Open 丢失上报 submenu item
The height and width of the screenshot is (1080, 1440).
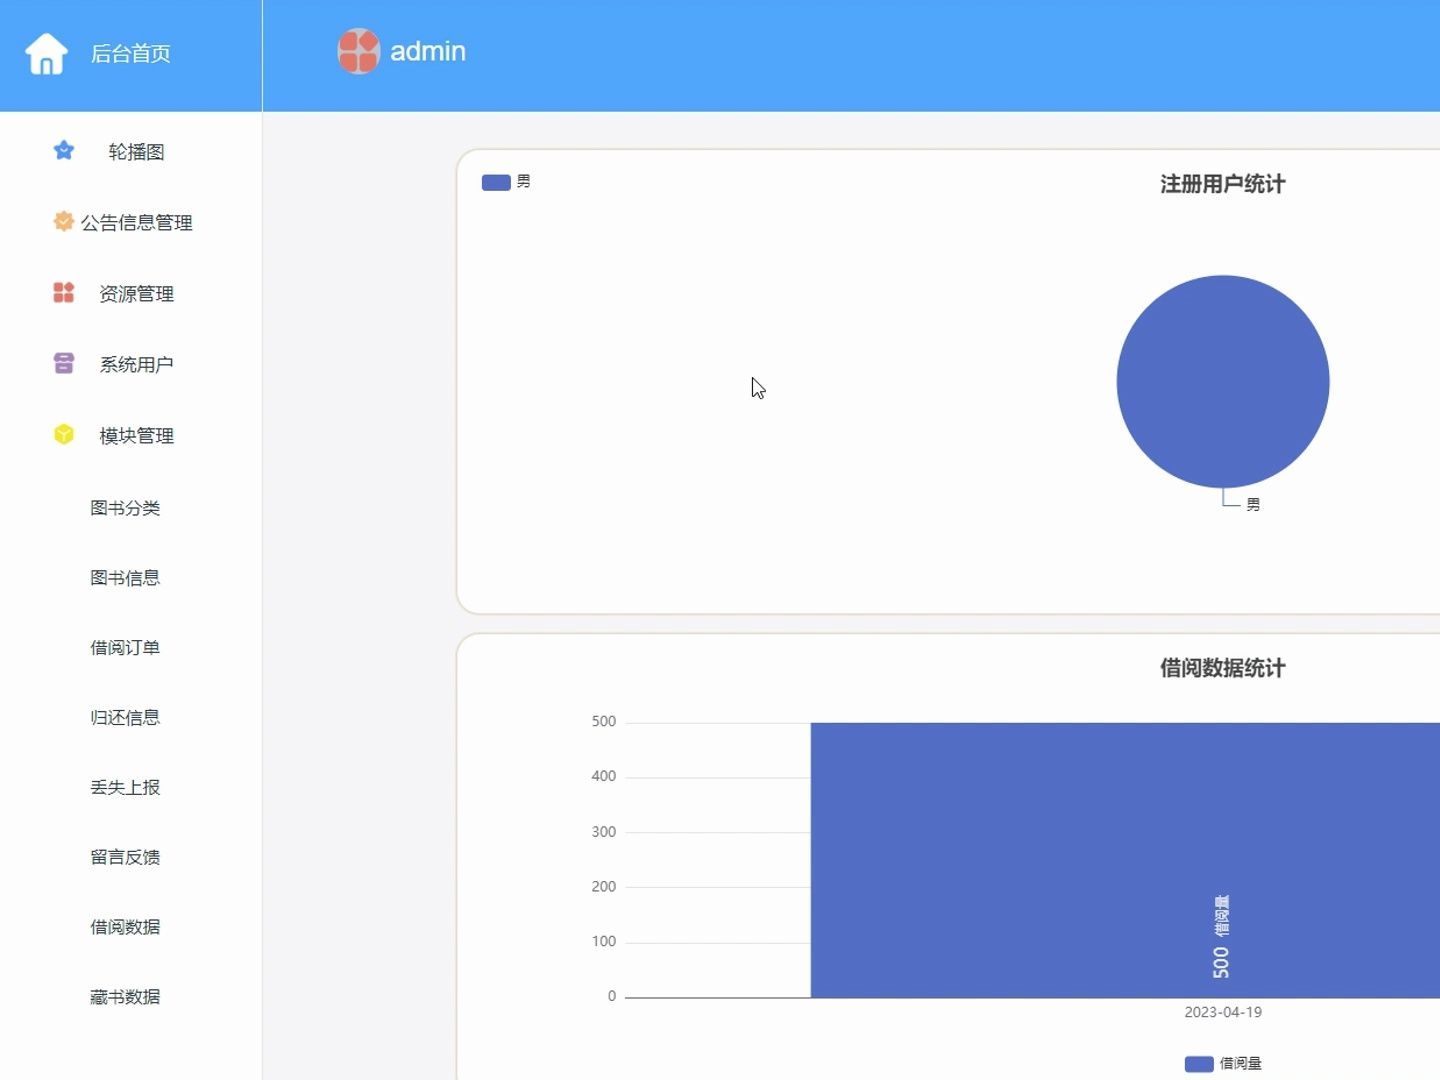pyautogui.click(x=125, y=788)
